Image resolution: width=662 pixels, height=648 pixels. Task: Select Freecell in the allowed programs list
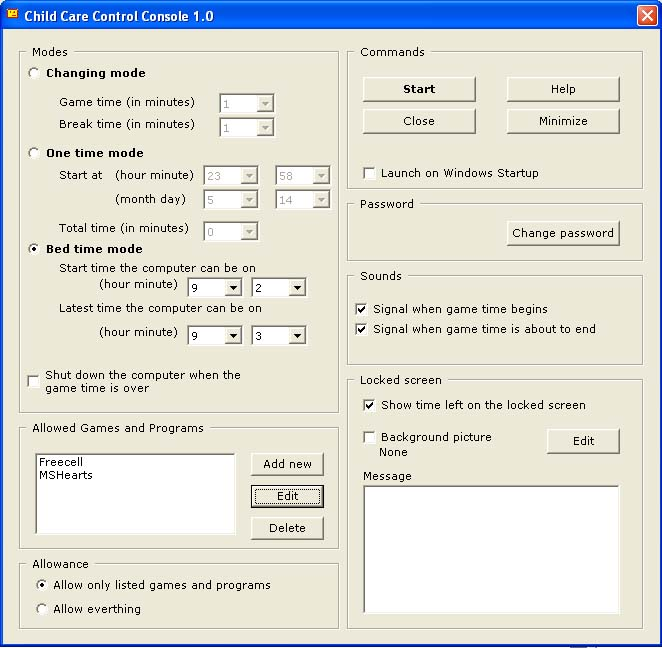tap(61, 462)
